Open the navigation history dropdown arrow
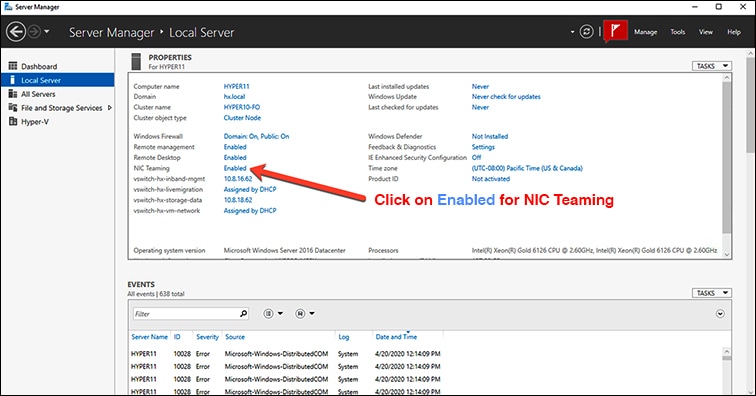 [47, 32]
